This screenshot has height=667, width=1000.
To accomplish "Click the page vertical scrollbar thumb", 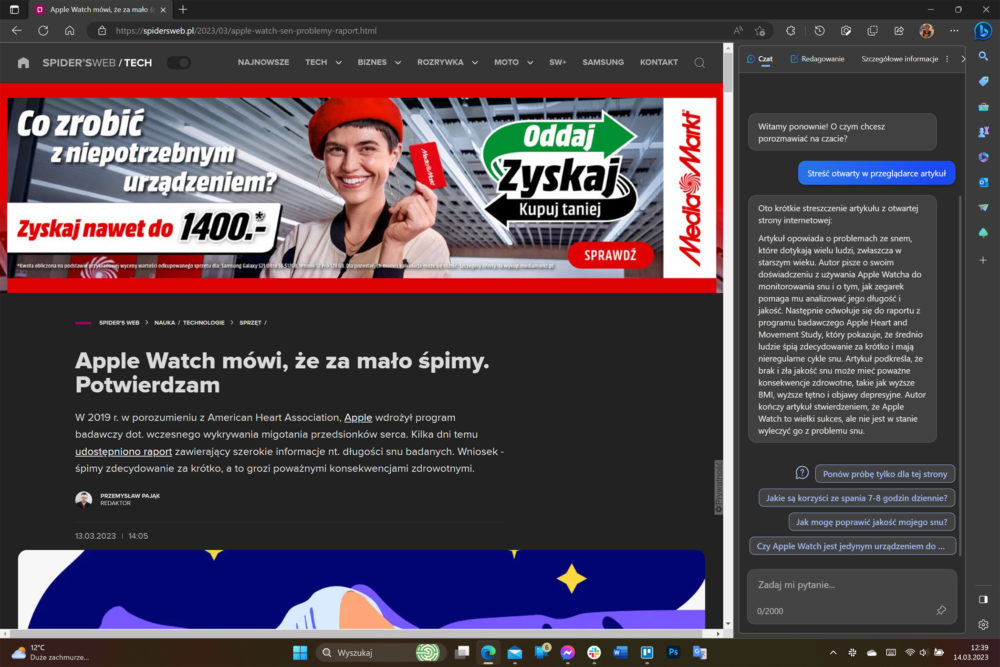I will point(728,73).
